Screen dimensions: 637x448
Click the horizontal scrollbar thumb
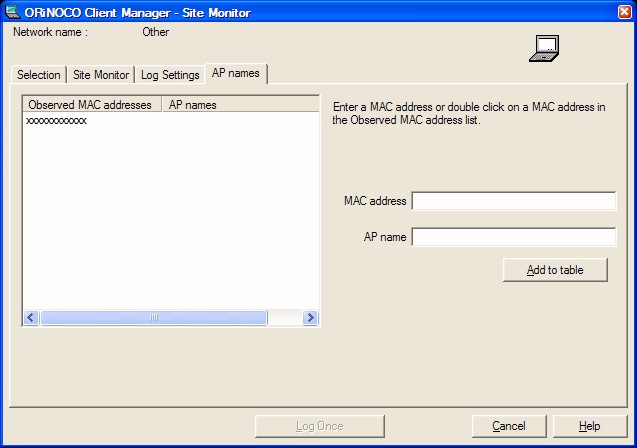[154, 317]
